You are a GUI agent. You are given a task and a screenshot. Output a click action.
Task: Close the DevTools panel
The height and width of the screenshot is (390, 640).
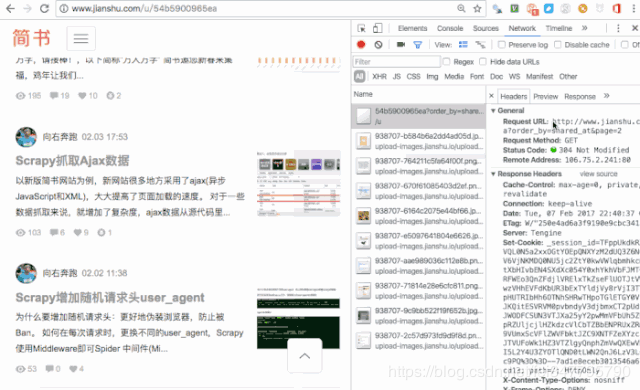click(x=635, y=28)
